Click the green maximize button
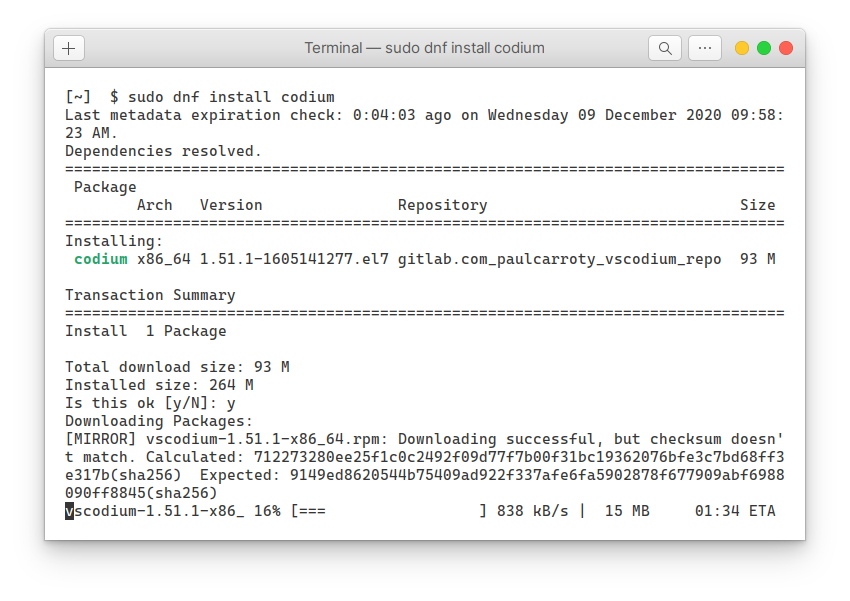 click(764, 47)
